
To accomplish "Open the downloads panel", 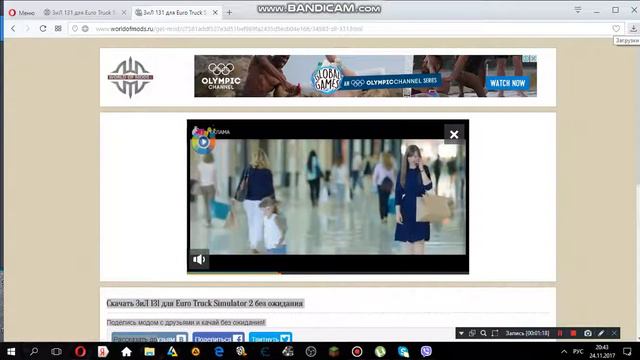I will click(x=633, y=29).
